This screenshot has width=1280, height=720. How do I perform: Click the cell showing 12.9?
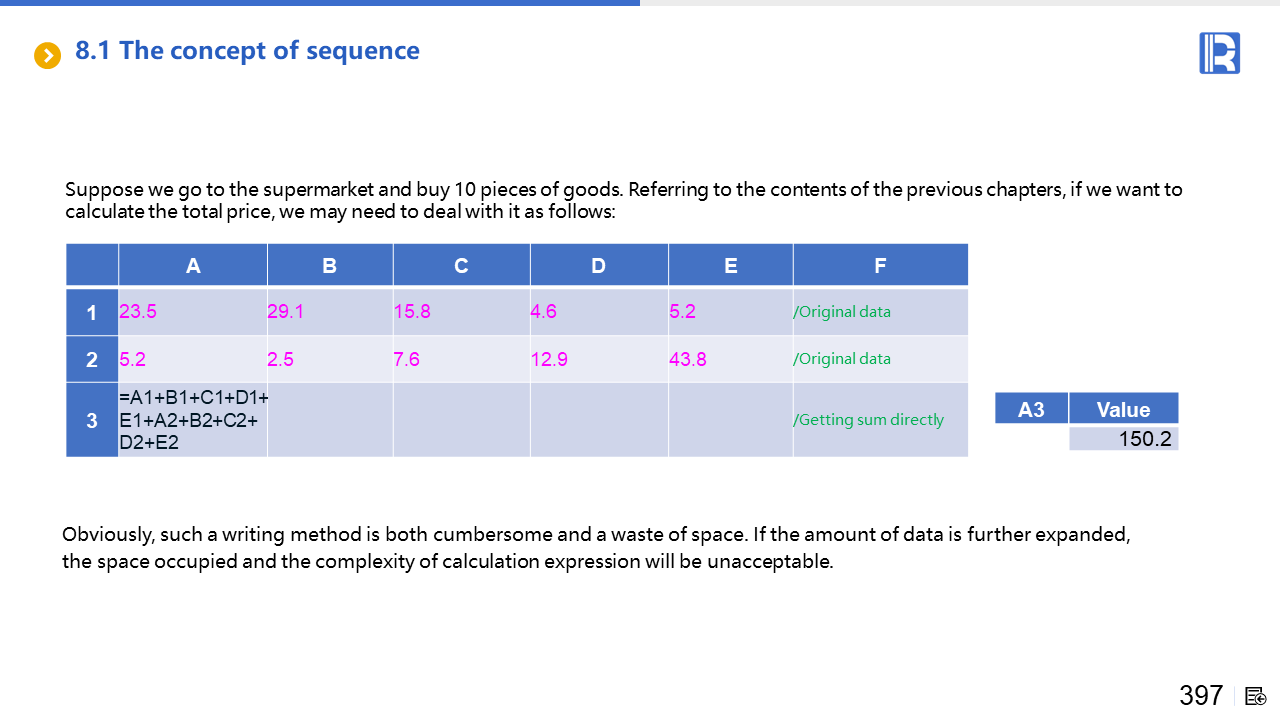(x=549, y=359)
